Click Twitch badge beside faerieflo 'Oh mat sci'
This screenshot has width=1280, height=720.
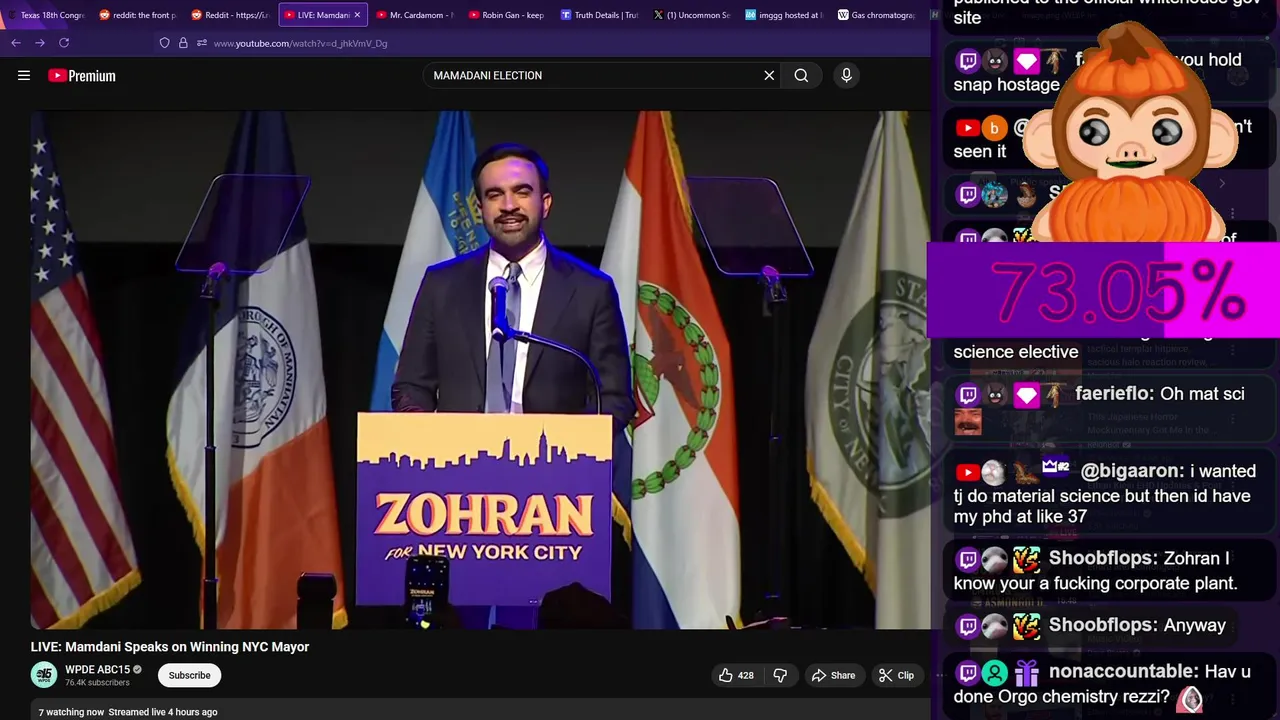(x=967, y=395)
